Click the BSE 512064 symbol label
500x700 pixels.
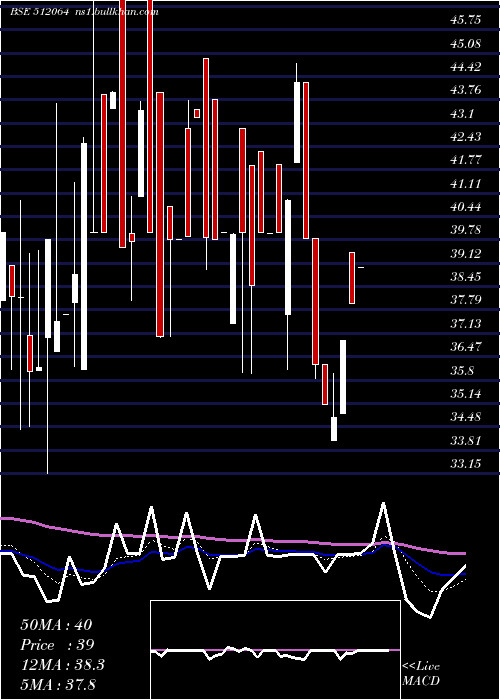tap(39, 12)
